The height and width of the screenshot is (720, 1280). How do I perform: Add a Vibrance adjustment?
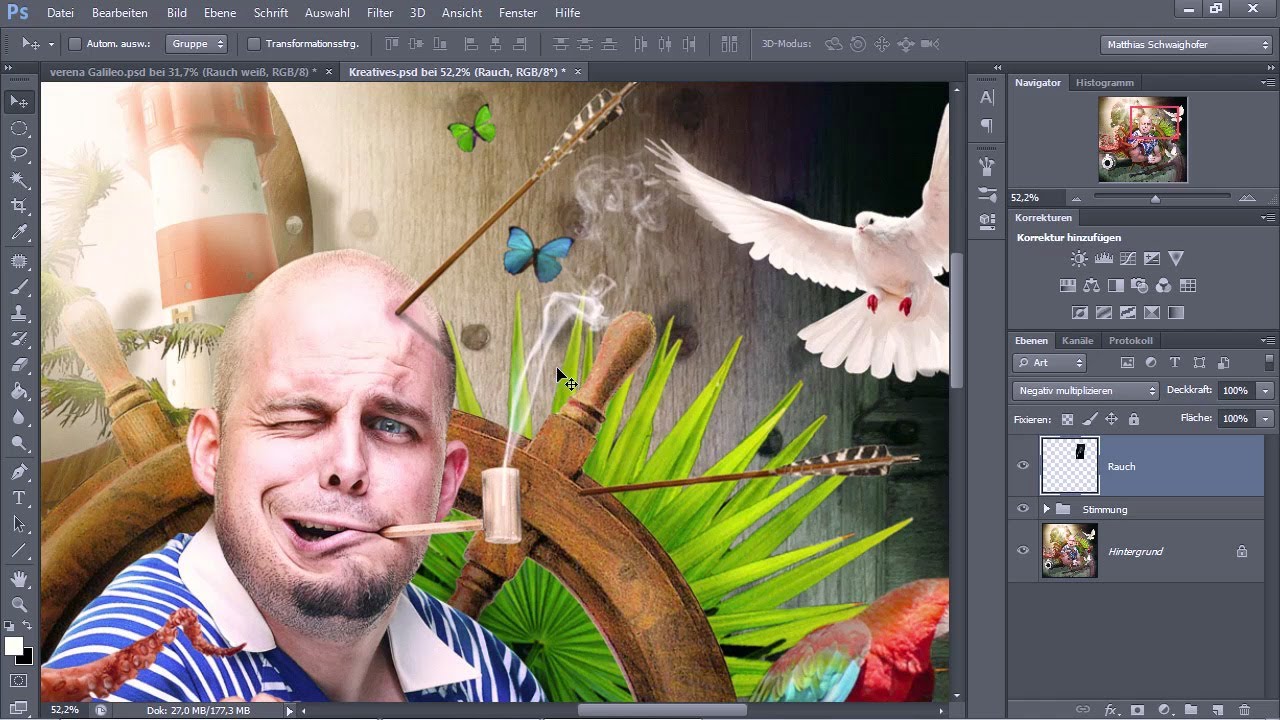(x=1175, y=258)
